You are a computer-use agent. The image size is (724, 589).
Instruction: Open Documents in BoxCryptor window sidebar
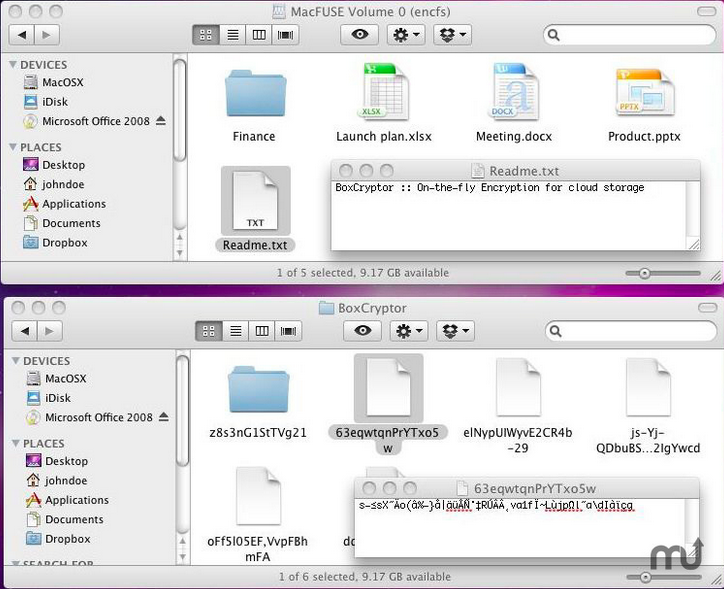click(64, 519)
